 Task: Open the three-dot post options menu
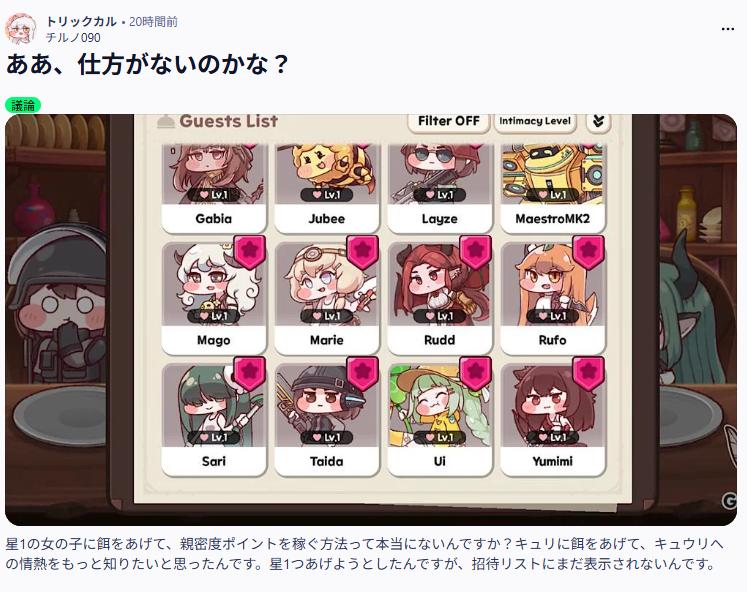point(727,29)
